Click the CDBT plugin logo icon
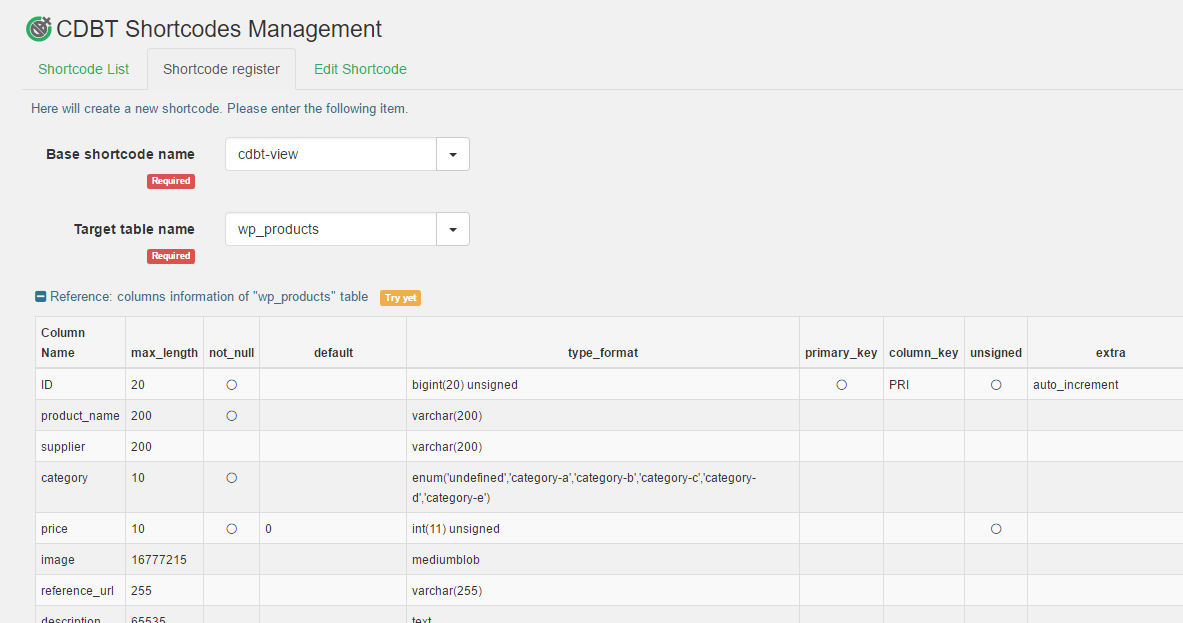The height and width of the screenshot is (623, 1183). [38, 29]
